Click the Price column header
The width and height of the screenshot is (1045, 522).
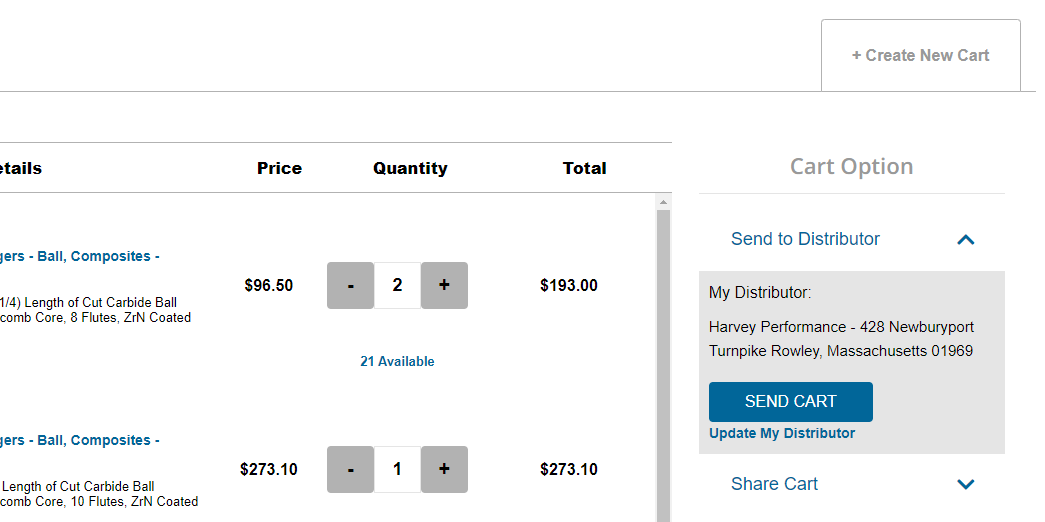pos(279,168)
